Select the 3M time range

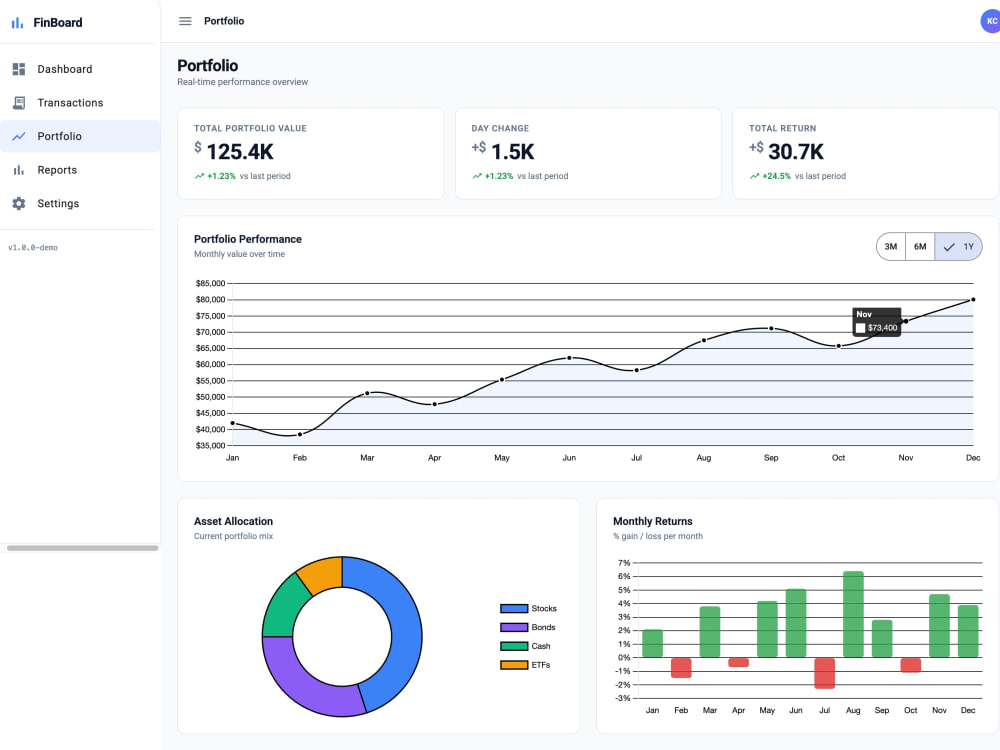click(891, 247)
